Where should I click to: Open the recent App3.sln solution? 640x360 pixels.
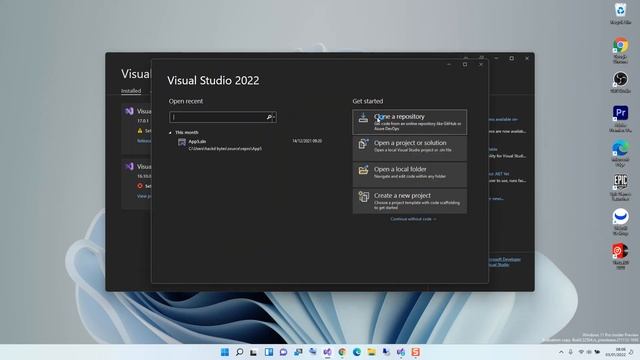coord(250,144)
